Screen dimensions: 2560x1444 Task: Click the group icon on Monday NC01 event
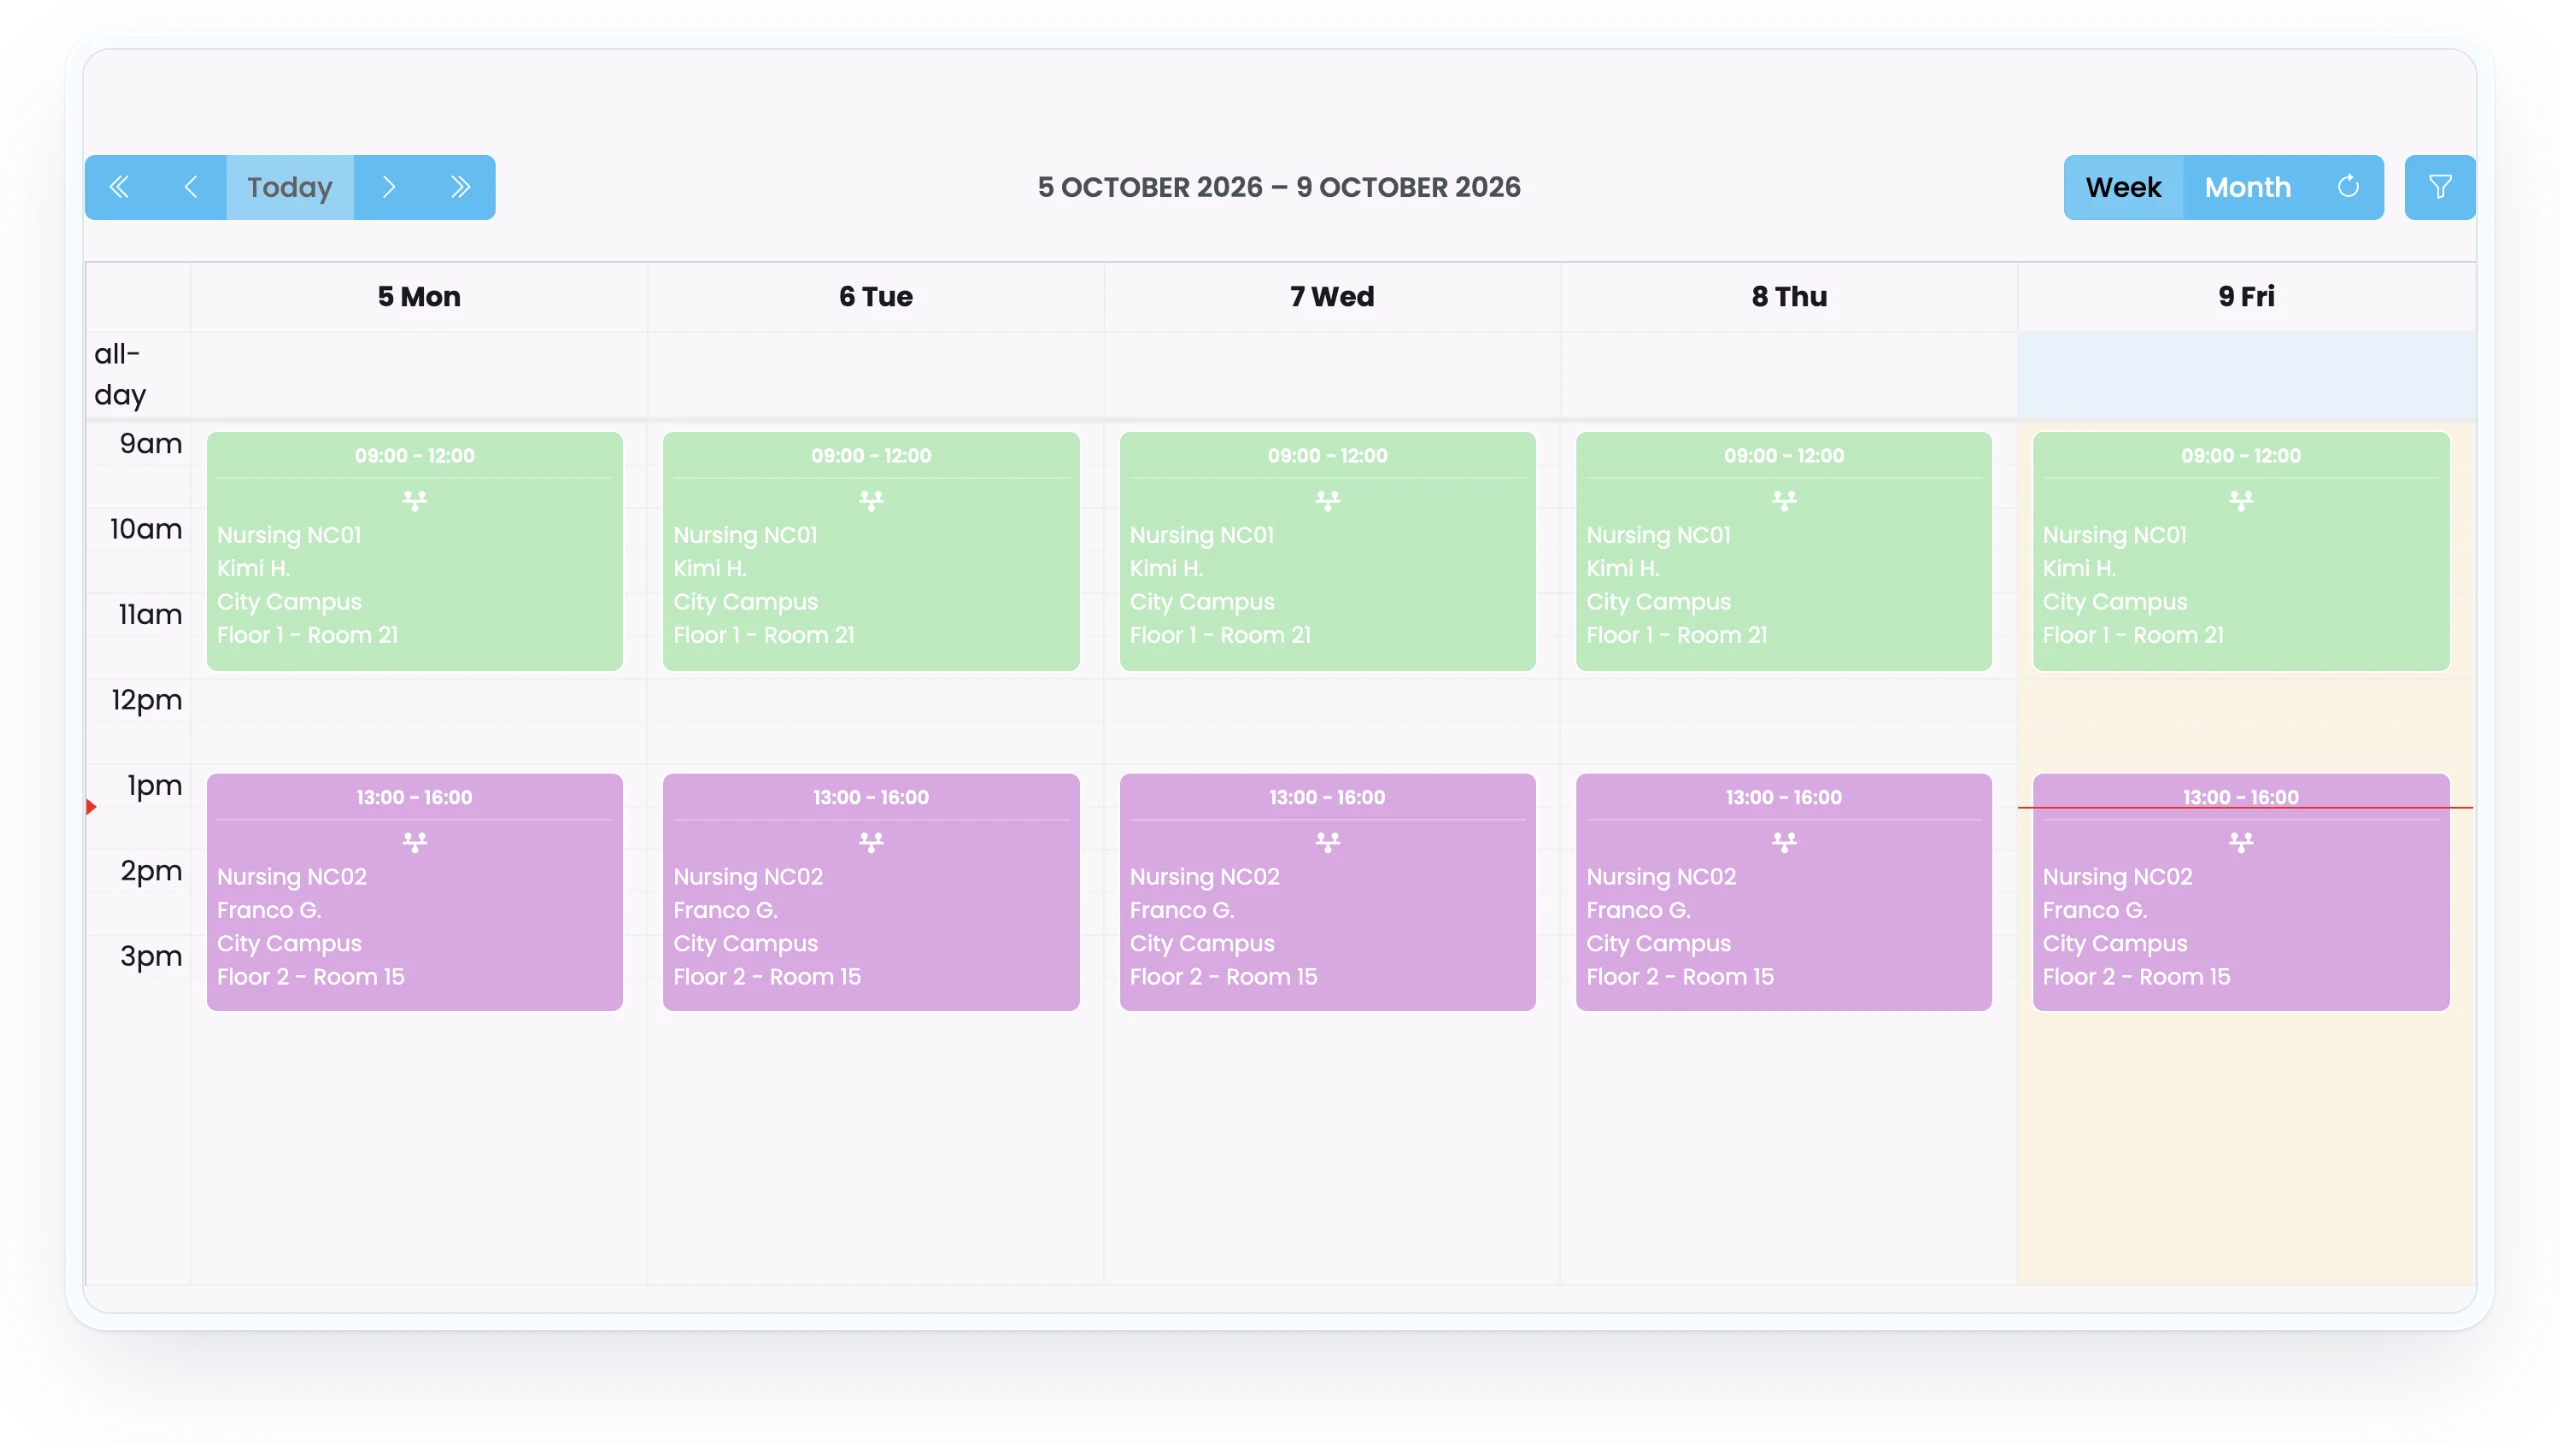415,500
